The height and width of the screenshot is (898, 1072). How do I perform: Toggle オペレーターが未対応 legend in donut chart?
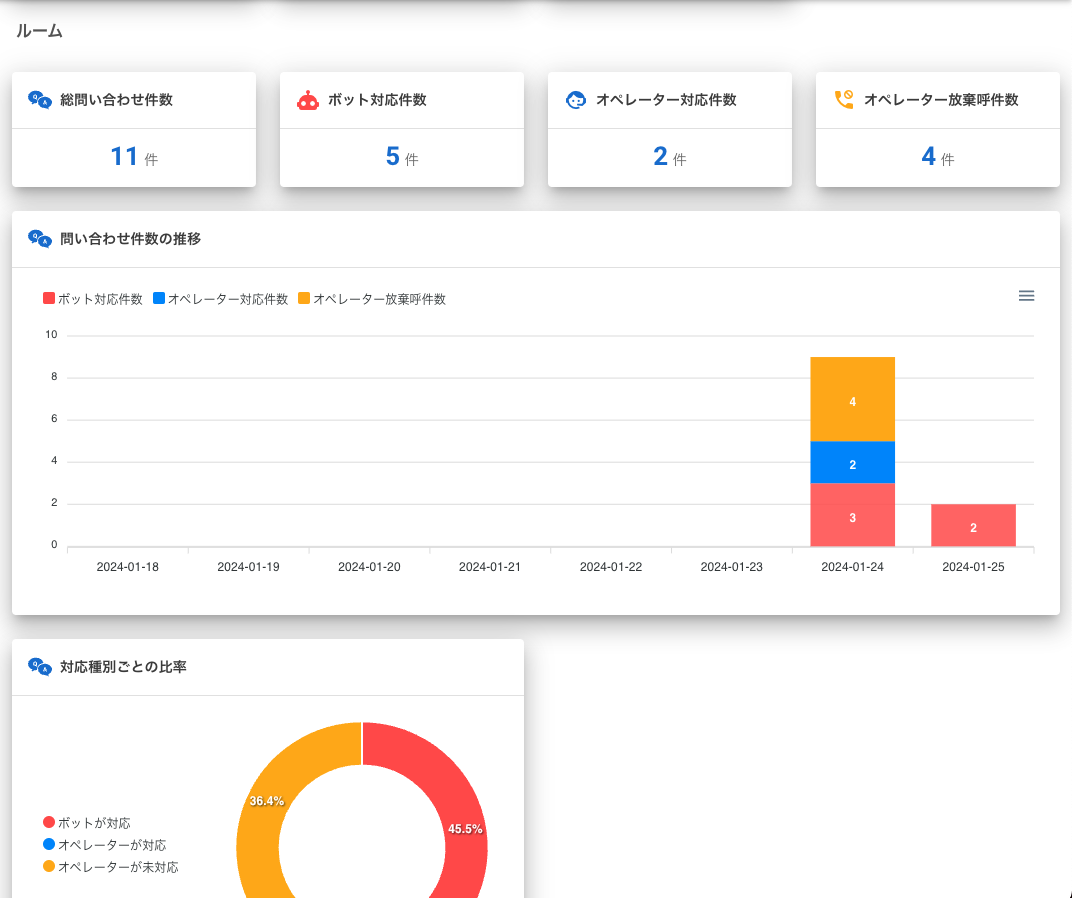tap(111, 867)
